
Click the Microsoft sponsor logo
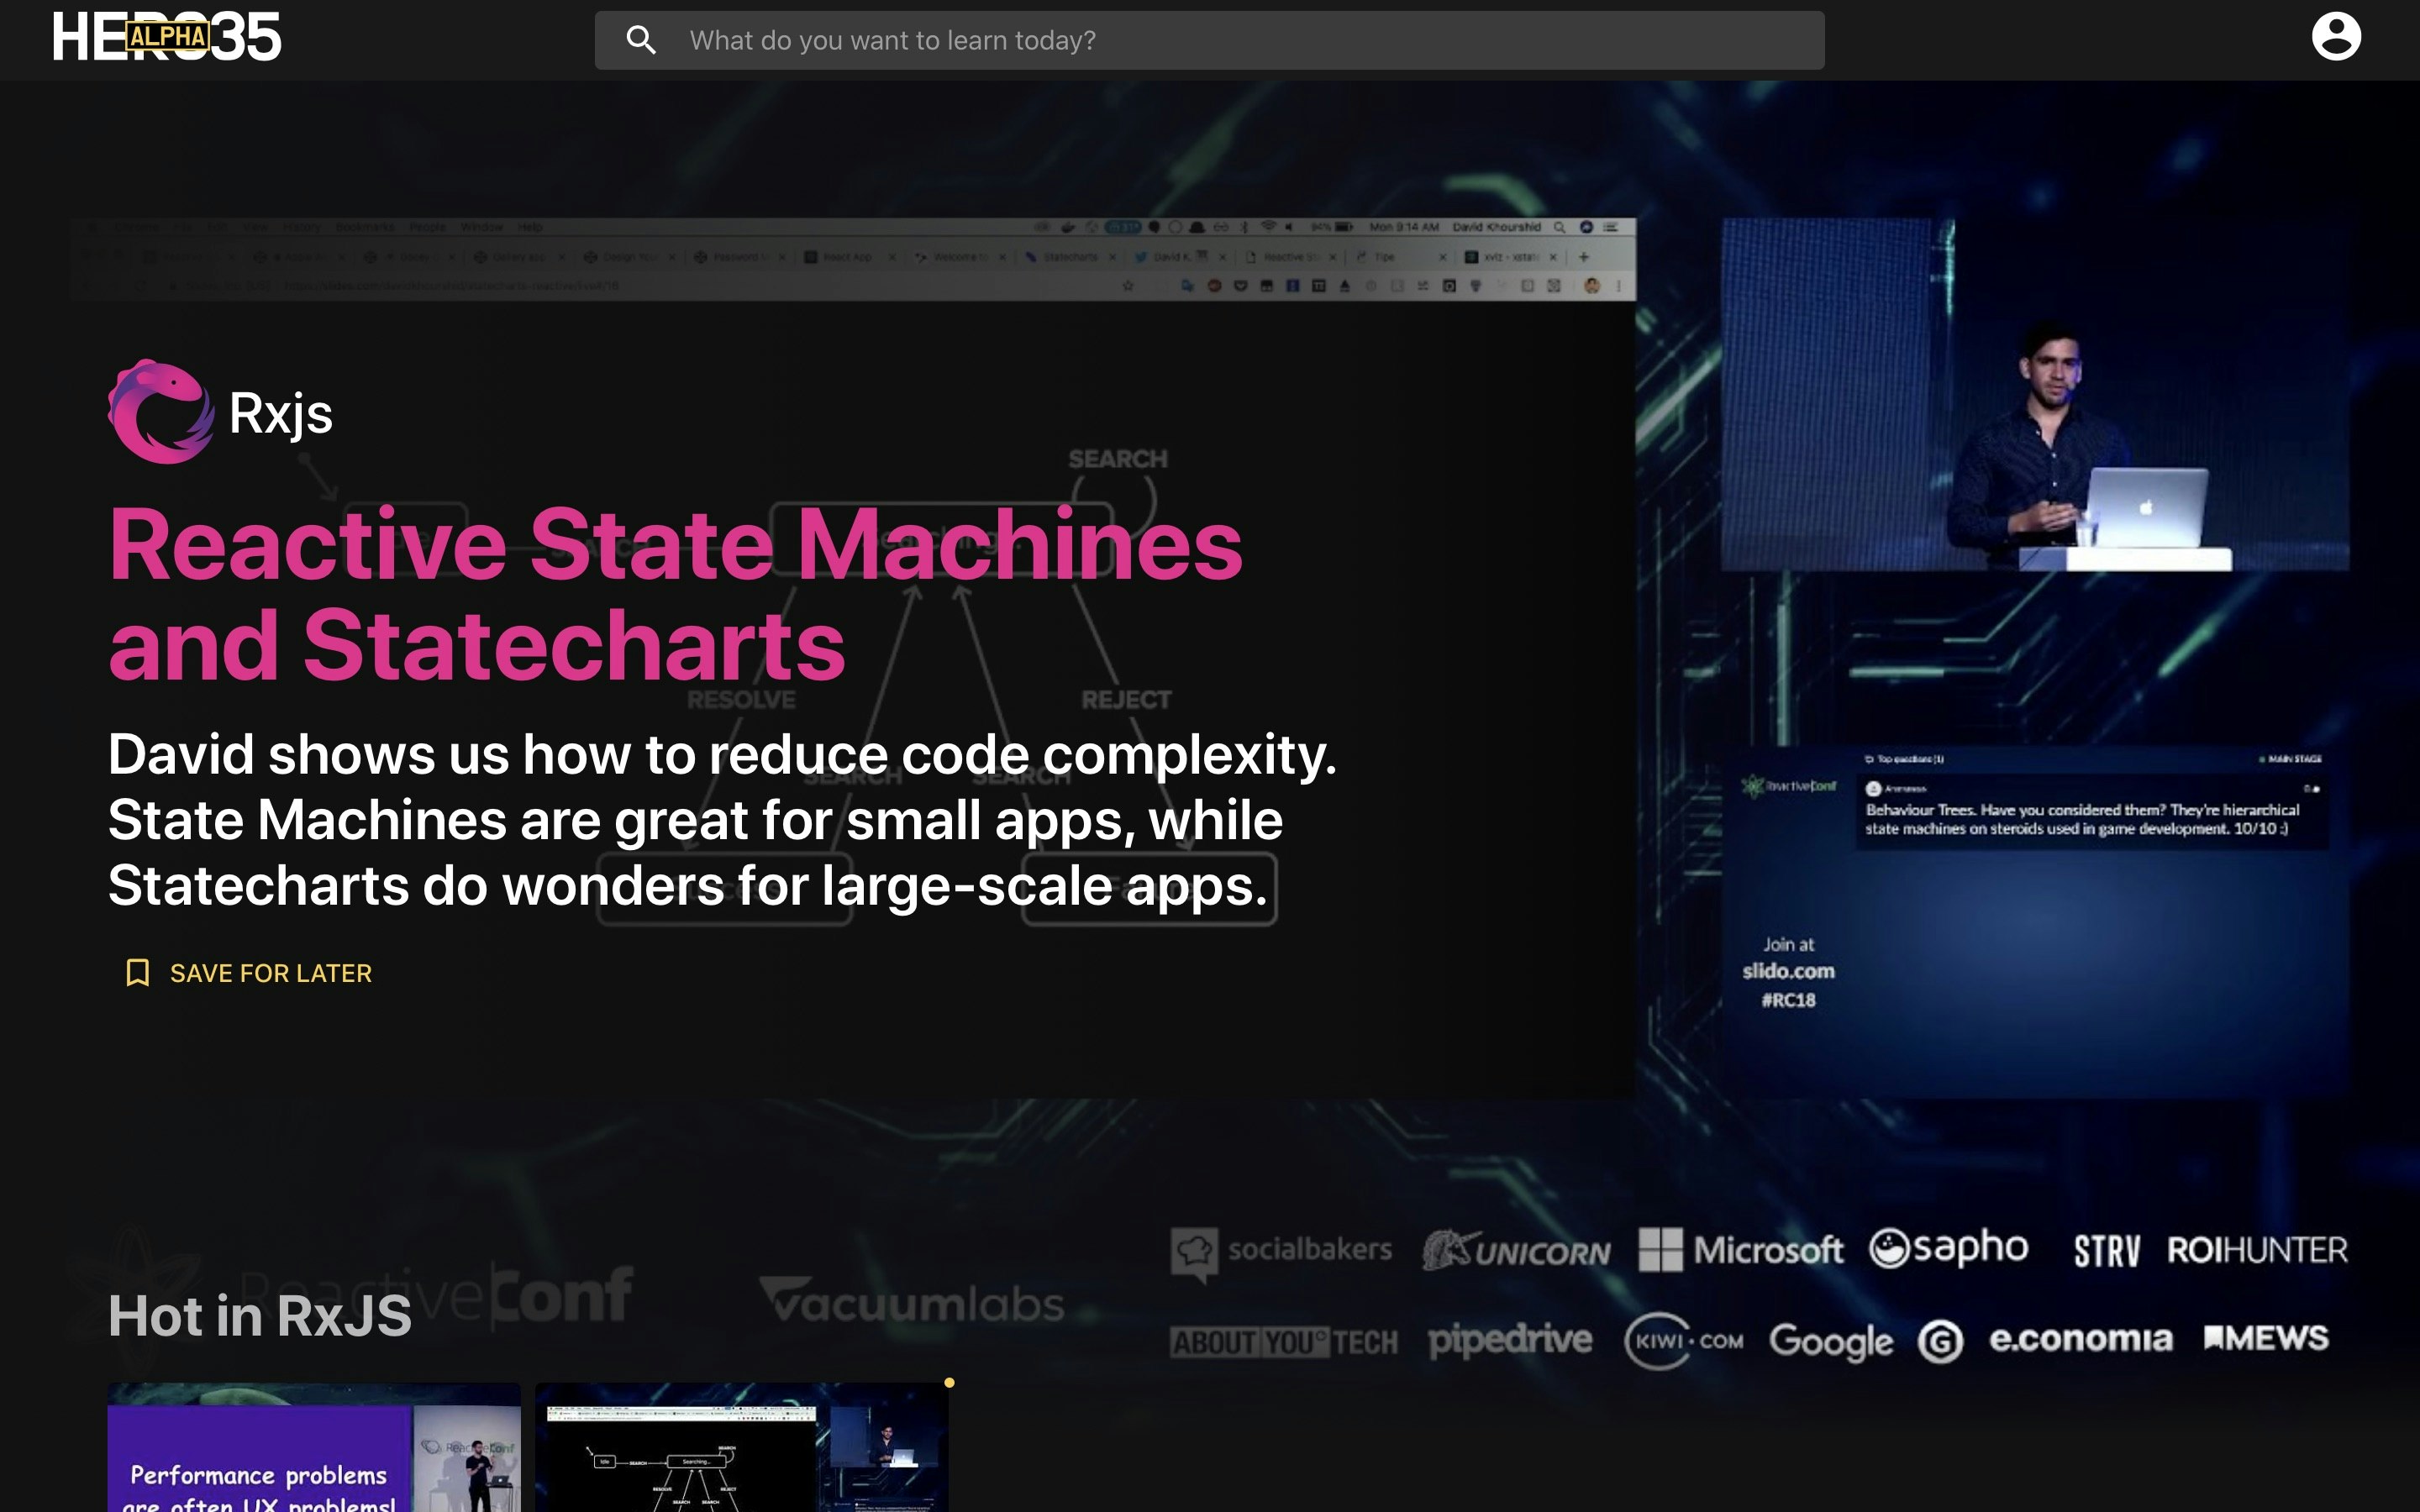coord(1740,1250)
